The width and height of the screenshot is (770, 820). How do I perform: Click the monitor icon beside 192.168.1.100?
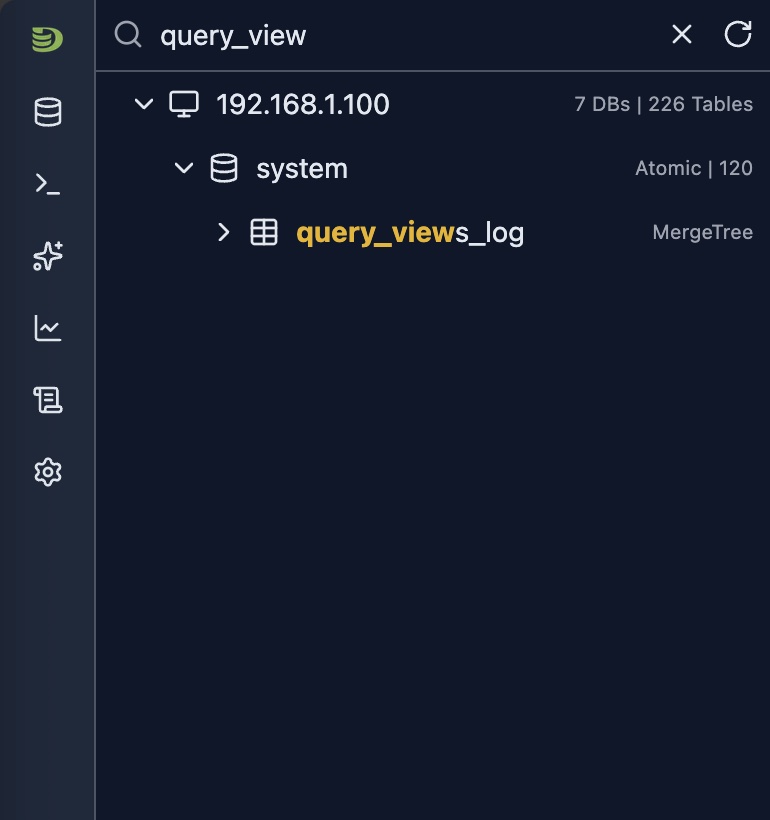tap(184, 103)
